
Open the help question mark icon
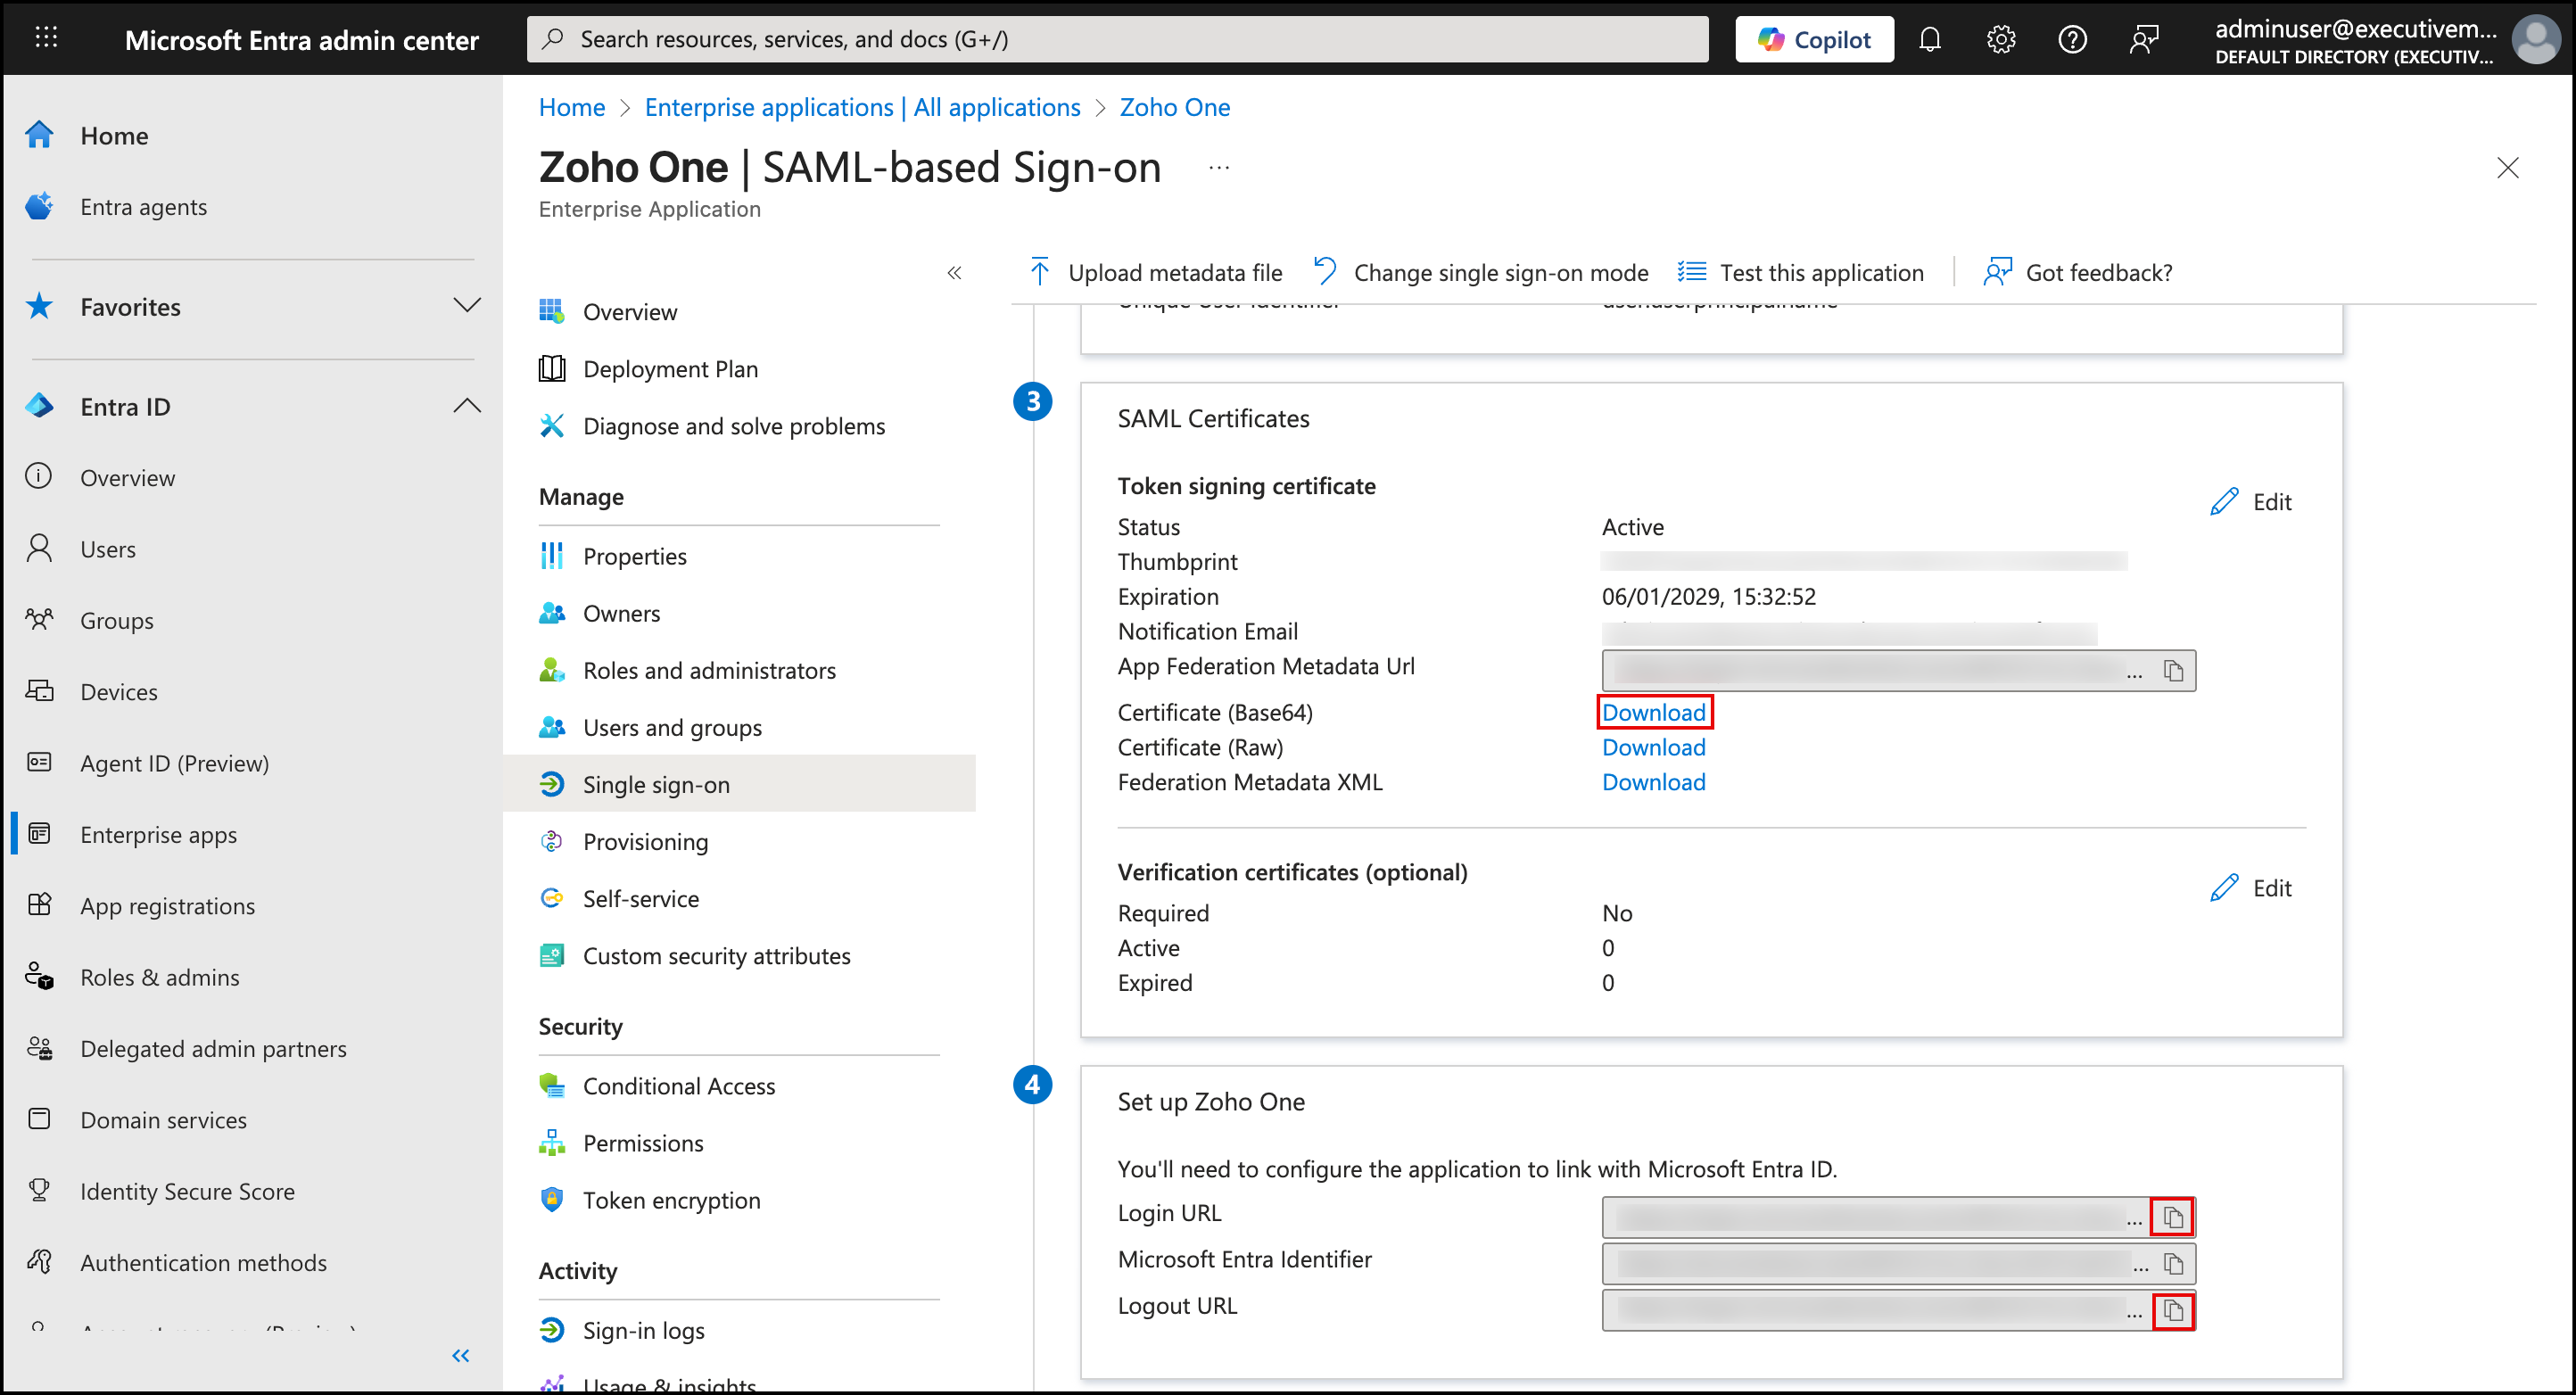2072,40
